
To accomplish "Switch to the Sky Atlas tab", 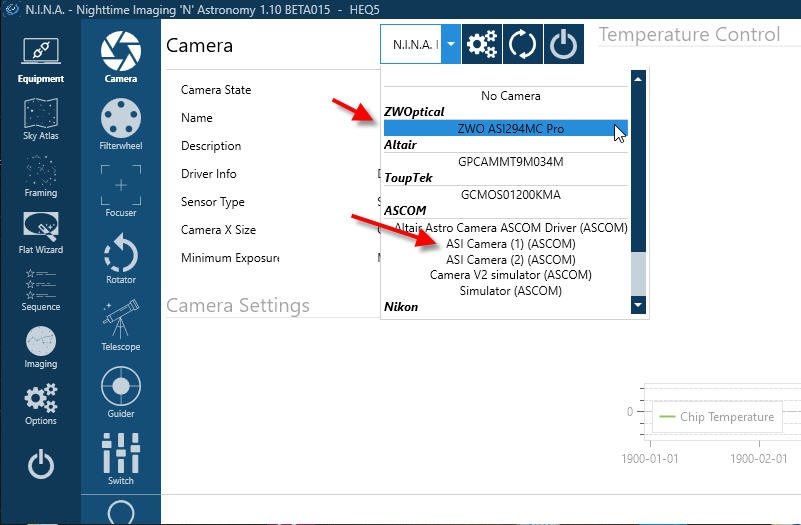I will click(x=40, y=119).
